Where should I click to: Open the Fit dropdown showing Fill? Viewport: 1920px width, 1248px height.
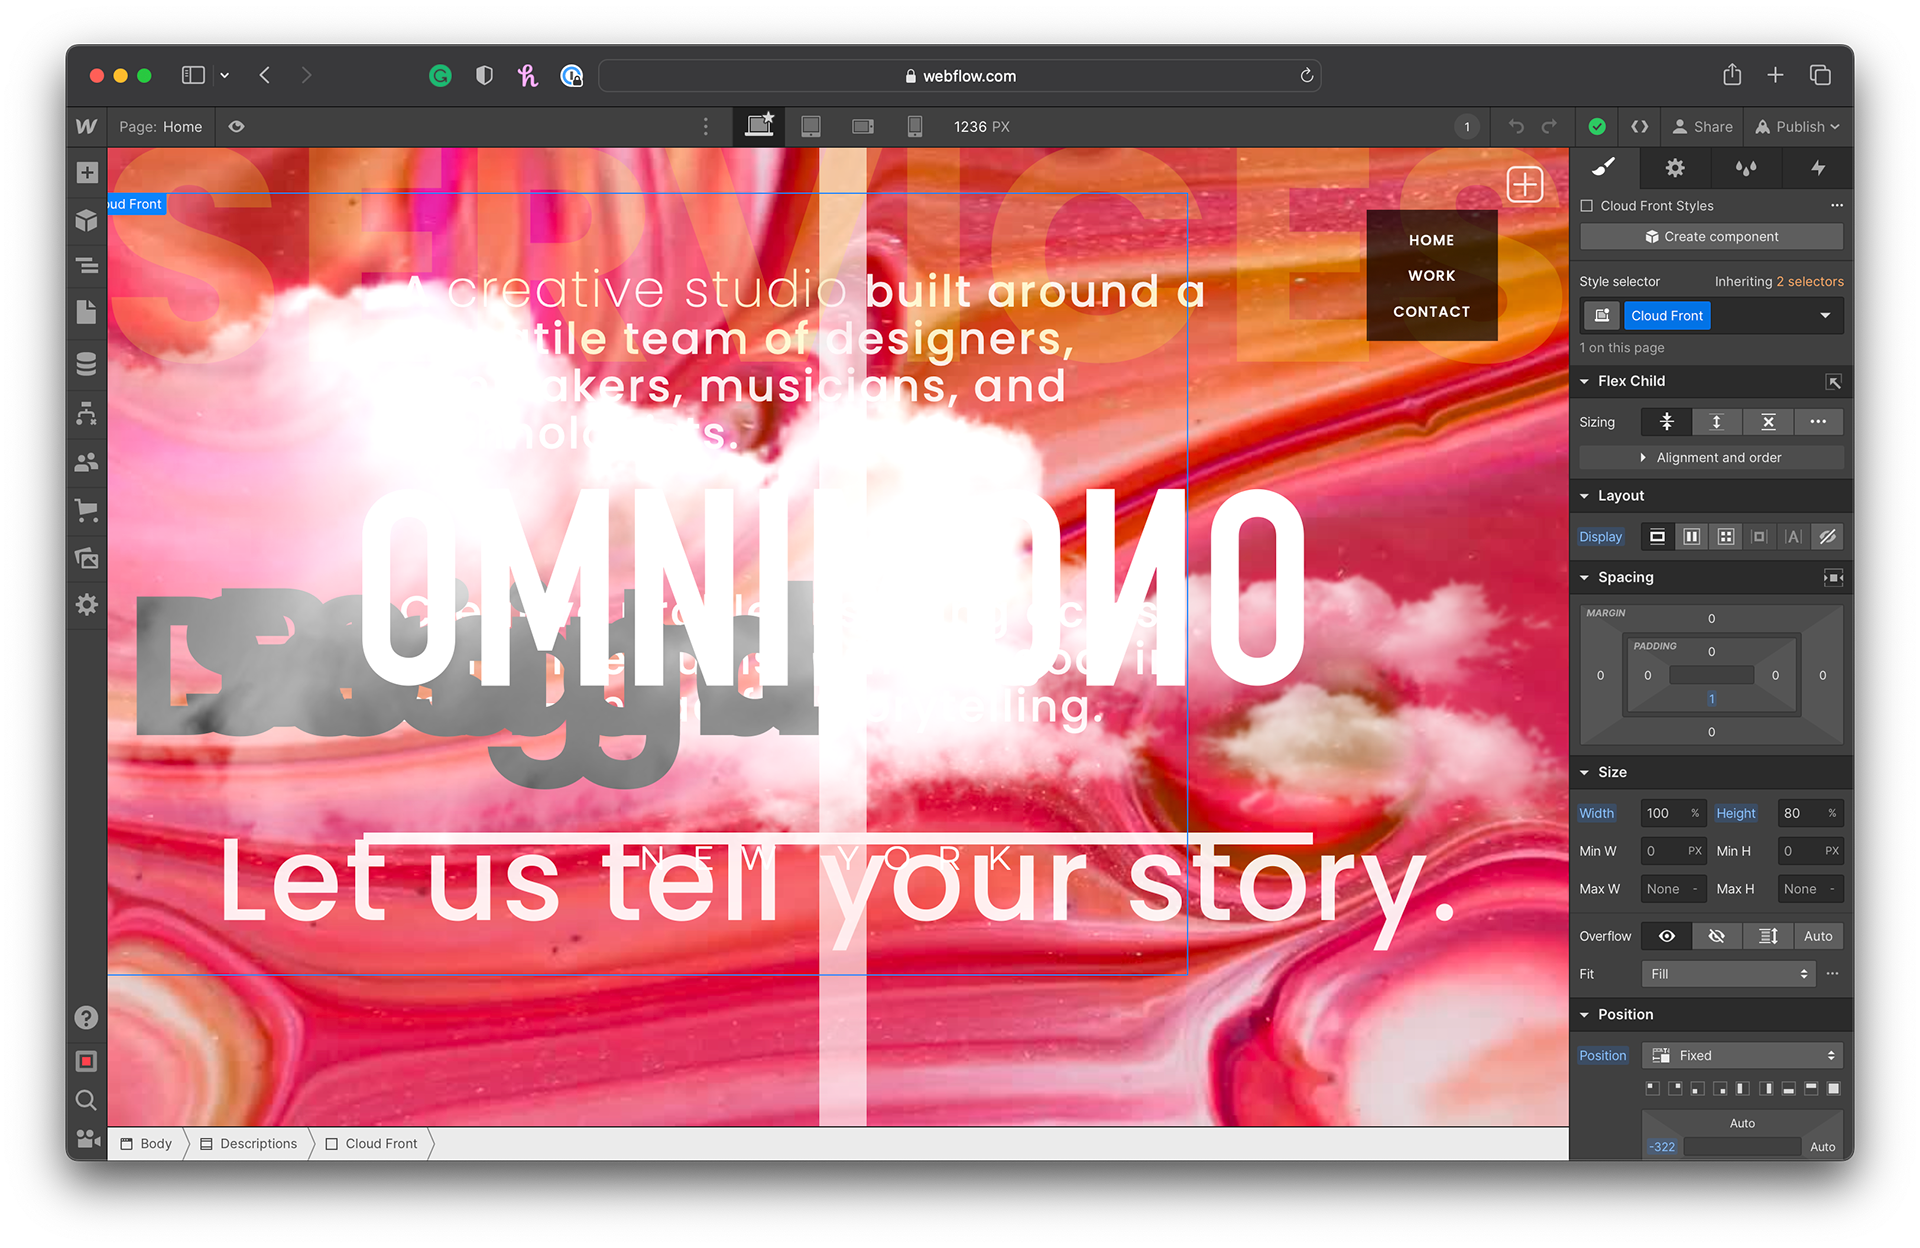(1728, 974)
